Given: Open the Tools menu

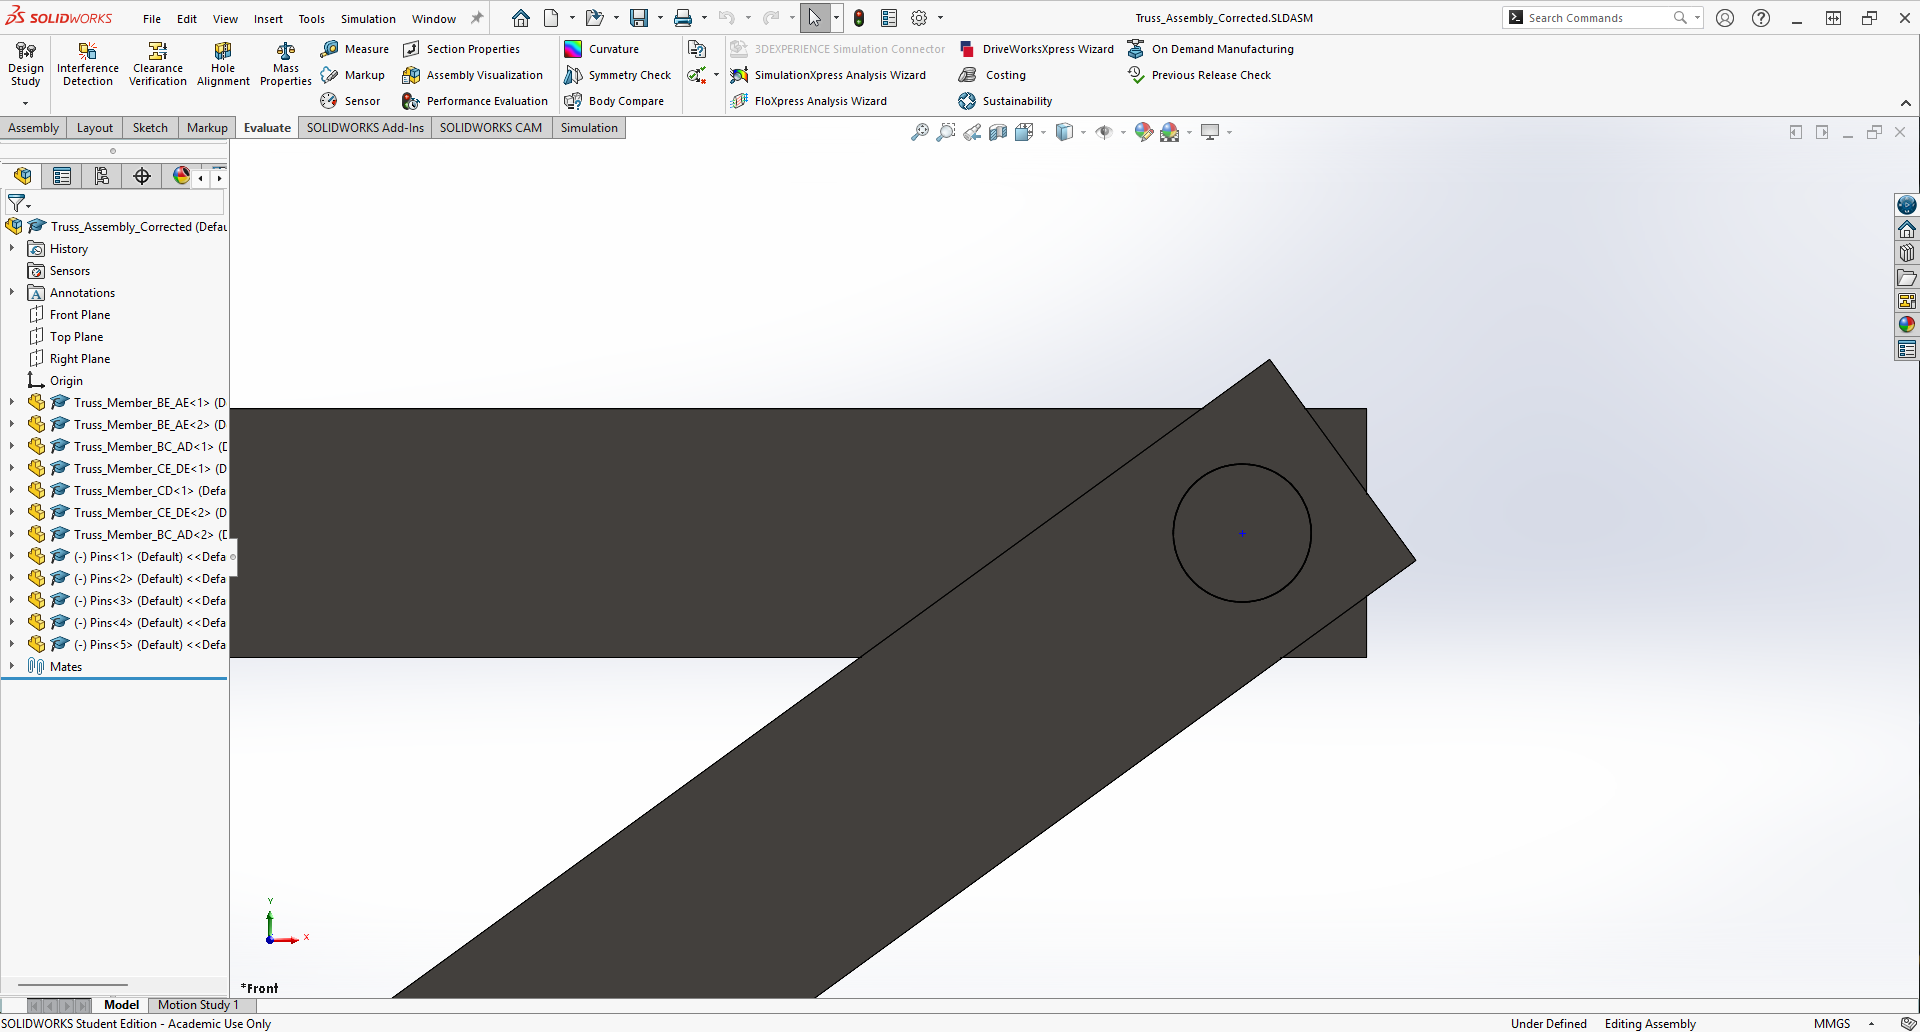Looking at the screenshot, I should 312,19.
